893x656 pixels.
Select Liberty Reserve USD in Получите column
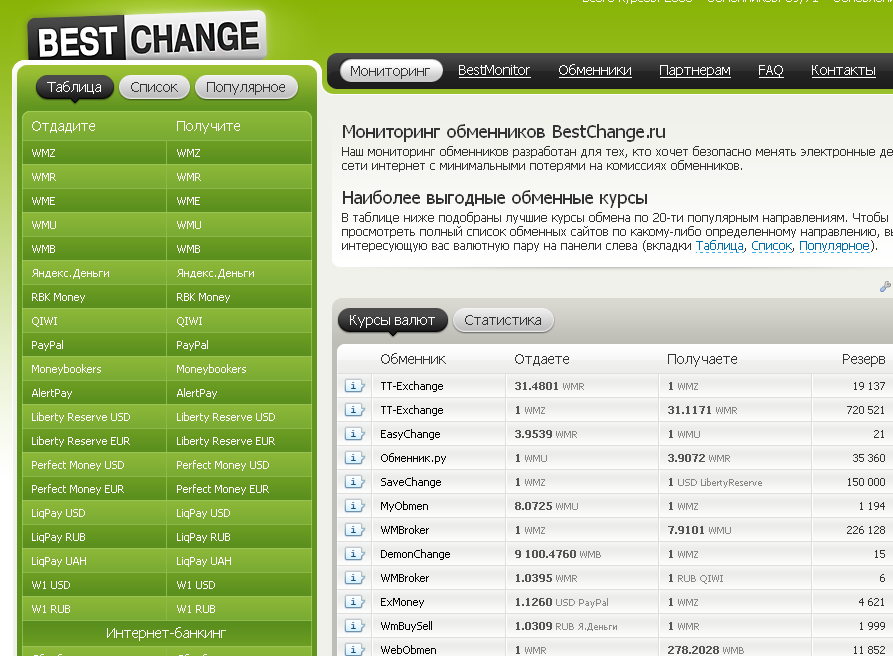click(239, 417)
